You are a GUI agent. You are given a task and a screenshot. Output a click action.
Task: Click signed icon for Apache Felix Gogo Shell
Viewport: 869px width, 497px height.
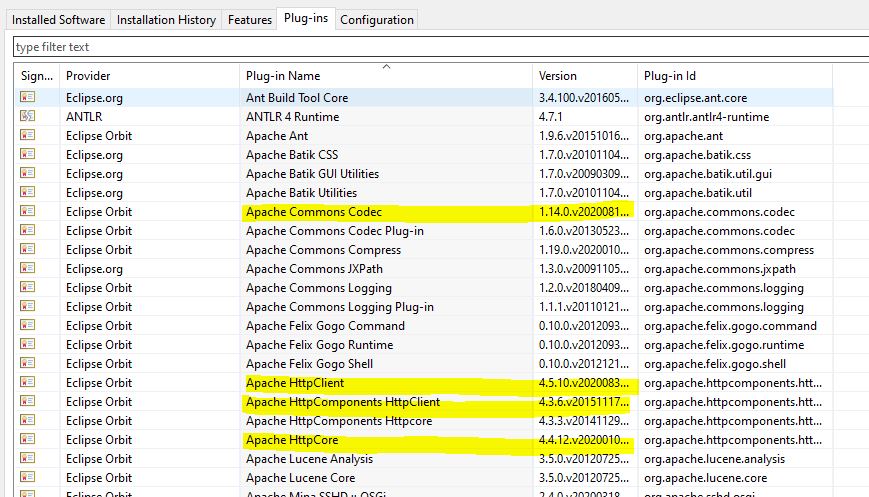[28, 362]
